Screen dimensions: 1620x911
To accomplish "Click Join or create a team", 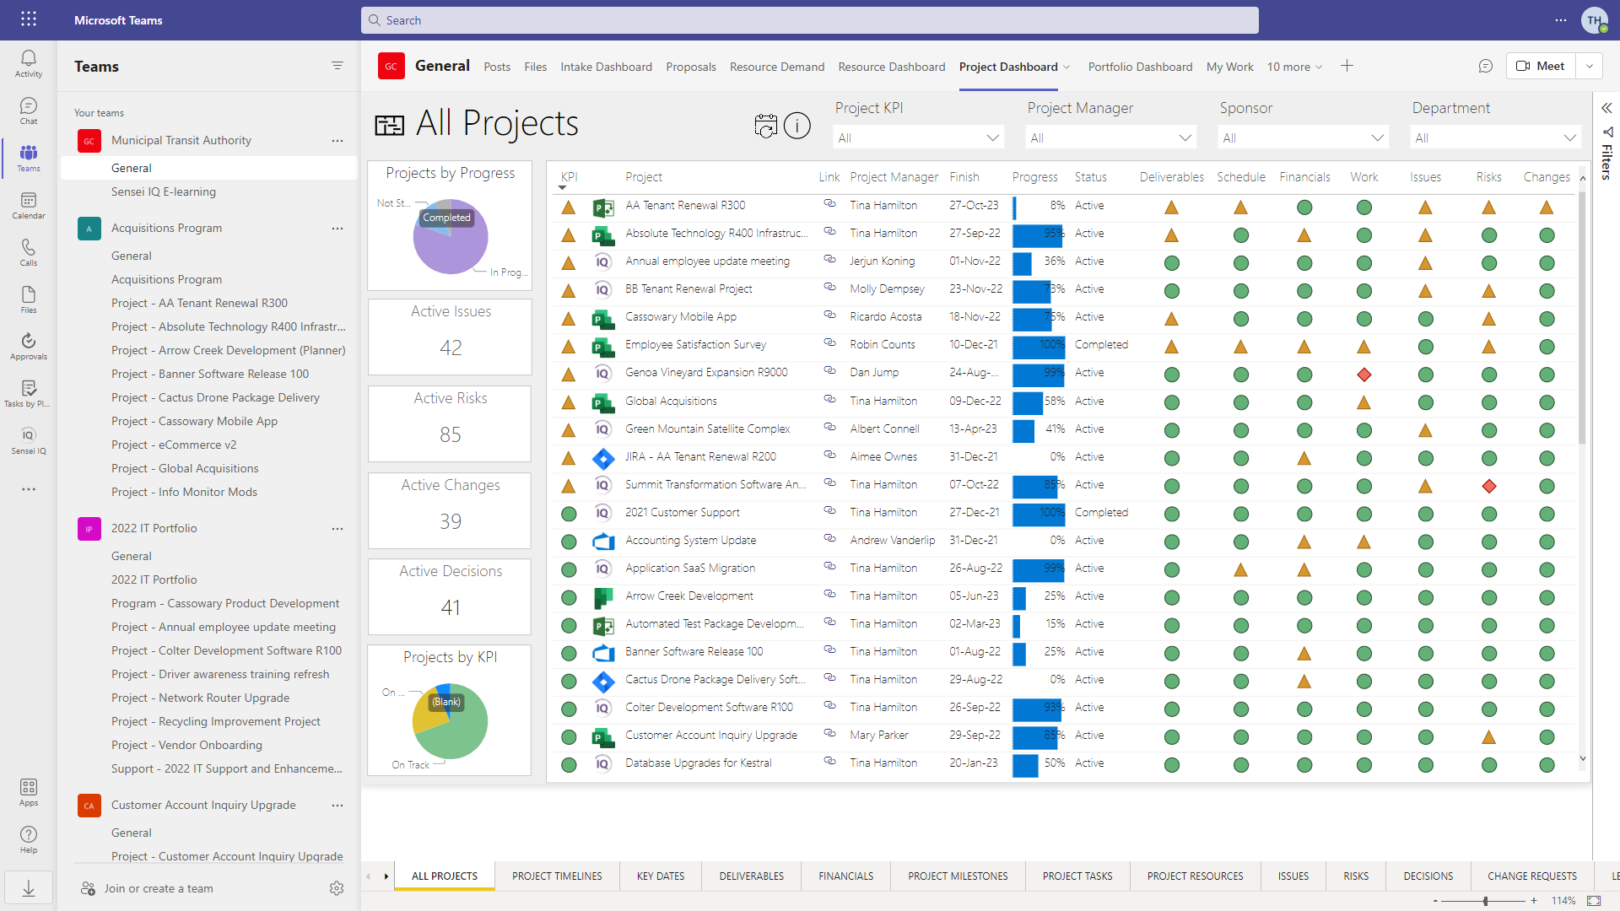I will click(x=158, y=889).
